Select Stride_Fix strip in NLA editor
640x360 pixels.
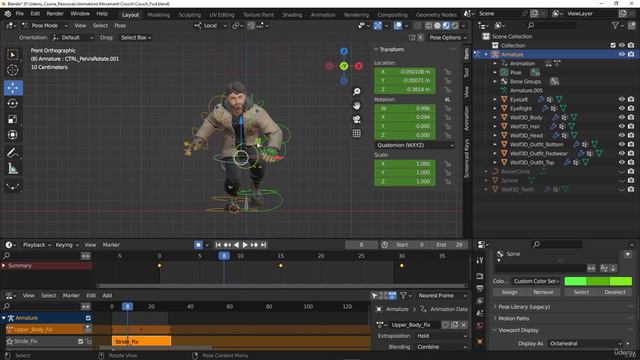pos(142,341)
